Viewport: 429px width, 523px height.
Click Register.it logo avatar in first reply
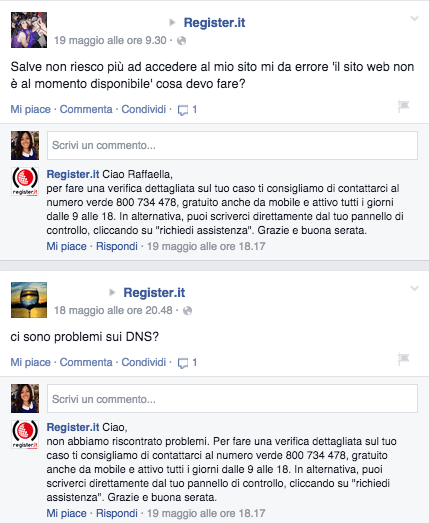point(25,181)
